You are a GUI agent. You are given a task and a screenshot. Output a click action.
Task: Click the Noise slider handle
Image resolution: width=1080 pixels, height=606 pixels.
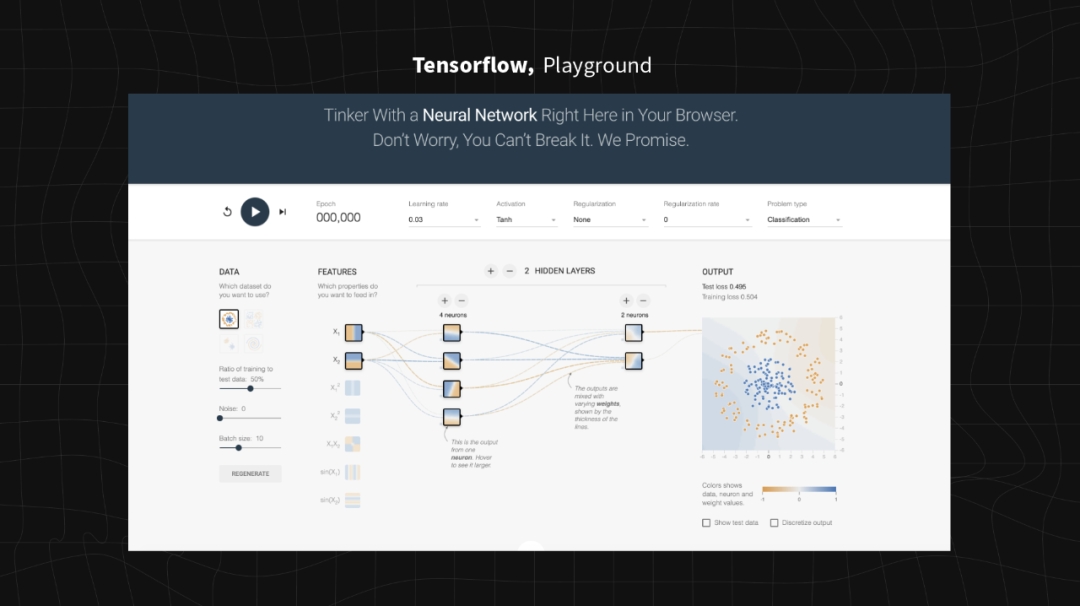coord(220,418)
